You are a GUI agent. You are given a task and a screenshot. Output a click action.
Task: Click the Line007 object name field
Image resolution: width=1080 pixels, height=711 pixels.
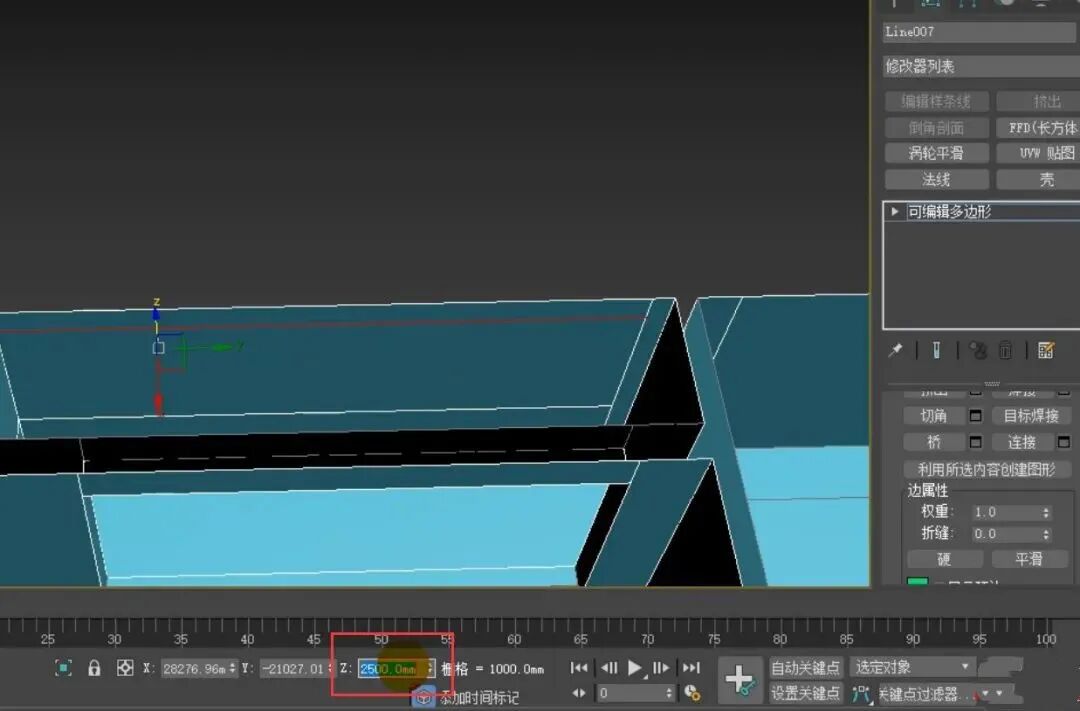click(x=981, y=32)
